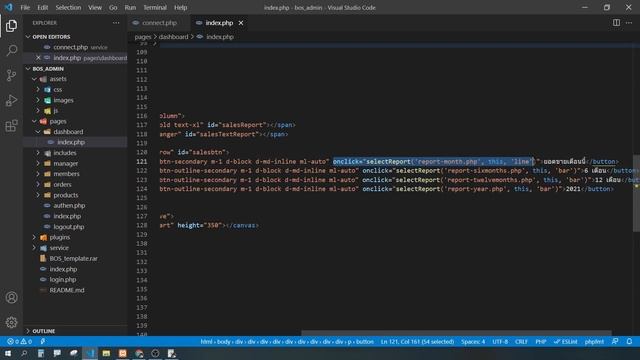Open the Terminal menu
The image size is (640, 360).
(155, 7)
